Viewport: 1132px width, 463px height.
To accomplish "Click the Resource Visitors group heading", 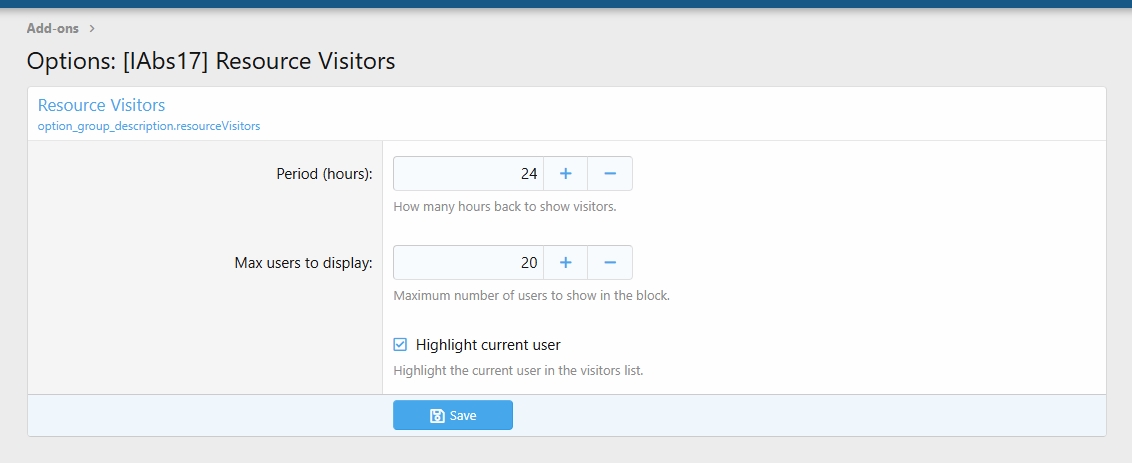I will pos(101,105).
